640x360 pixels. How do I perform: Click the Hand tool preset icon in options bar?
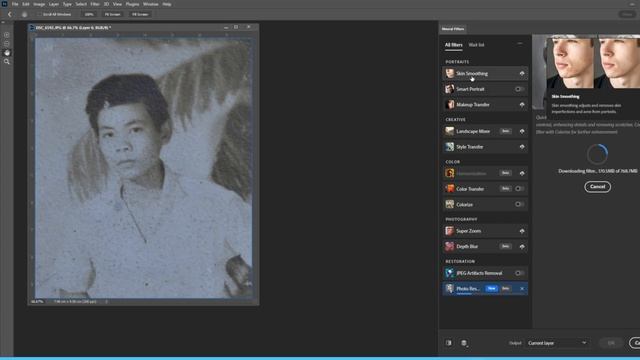24,14
